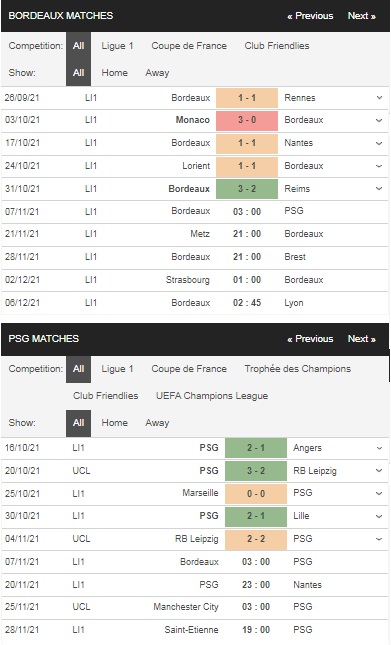Open details chevron for Lorient vs Bordeaux
The image size is (391, 645).
(379, 166)
